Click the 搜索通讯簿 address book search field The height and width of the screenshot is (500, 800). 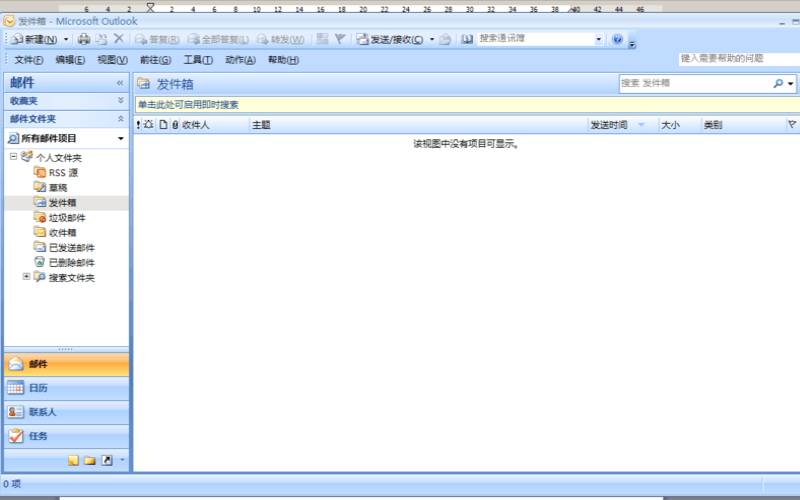click(x=536, y=39)
